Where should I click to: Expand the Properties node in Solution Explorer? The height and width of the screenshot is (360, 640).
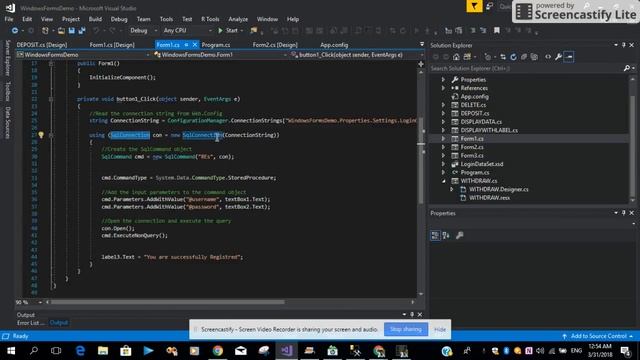443,80
